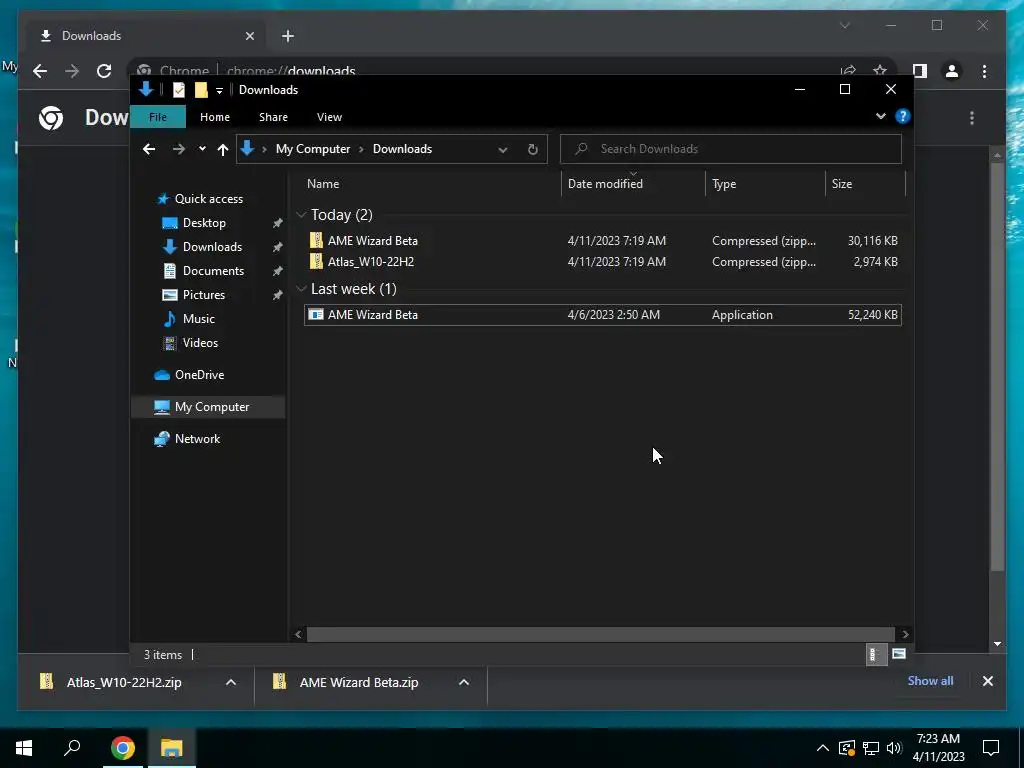Viewport: 1024px width, 768px height.
Task: Open AME Wizard Beta.zip download options chevron
Action: pos(464,682)
